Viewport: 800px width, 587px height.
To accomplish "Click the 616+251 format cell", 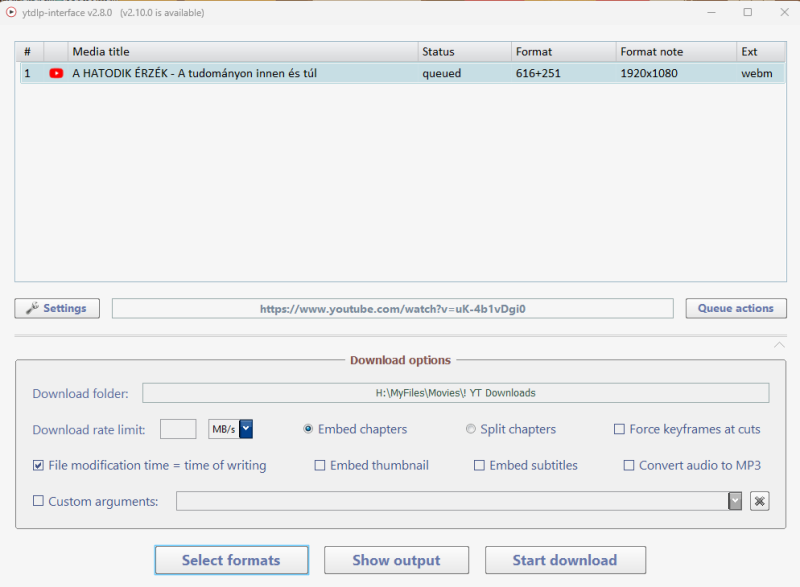I will tap(538, 73).
